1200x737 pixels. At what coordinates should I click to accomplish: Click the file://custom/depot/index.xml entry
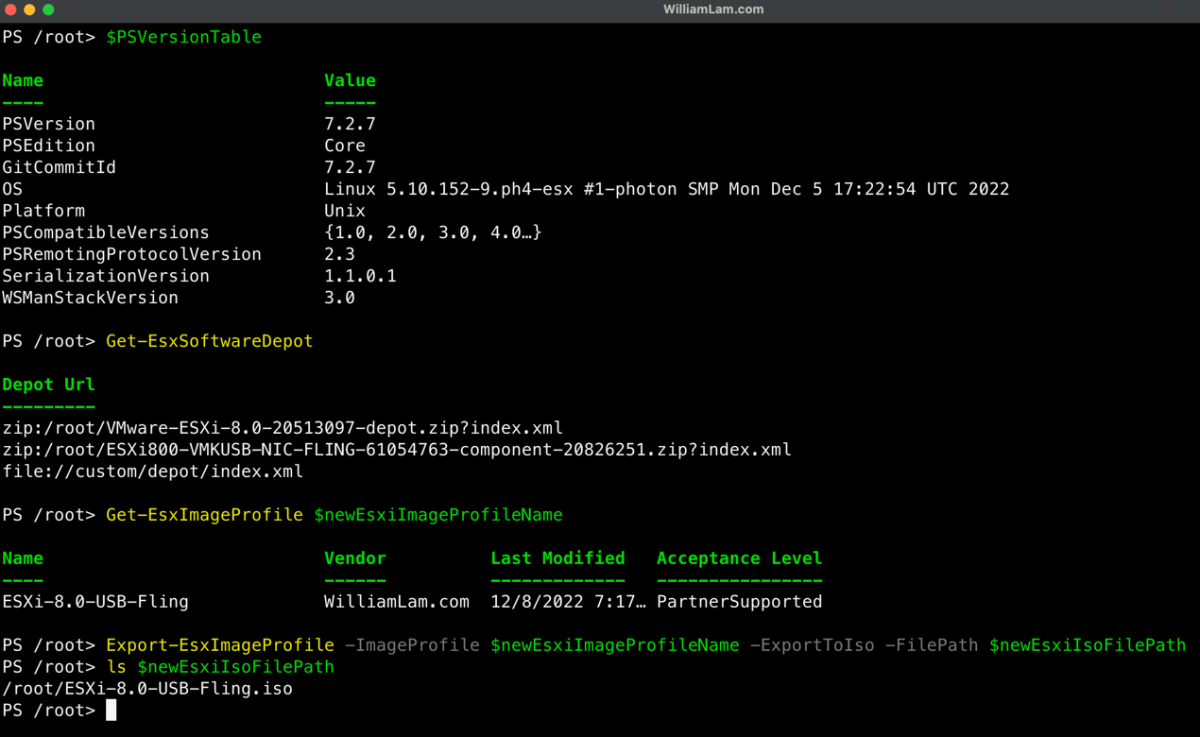pos(153,472)
